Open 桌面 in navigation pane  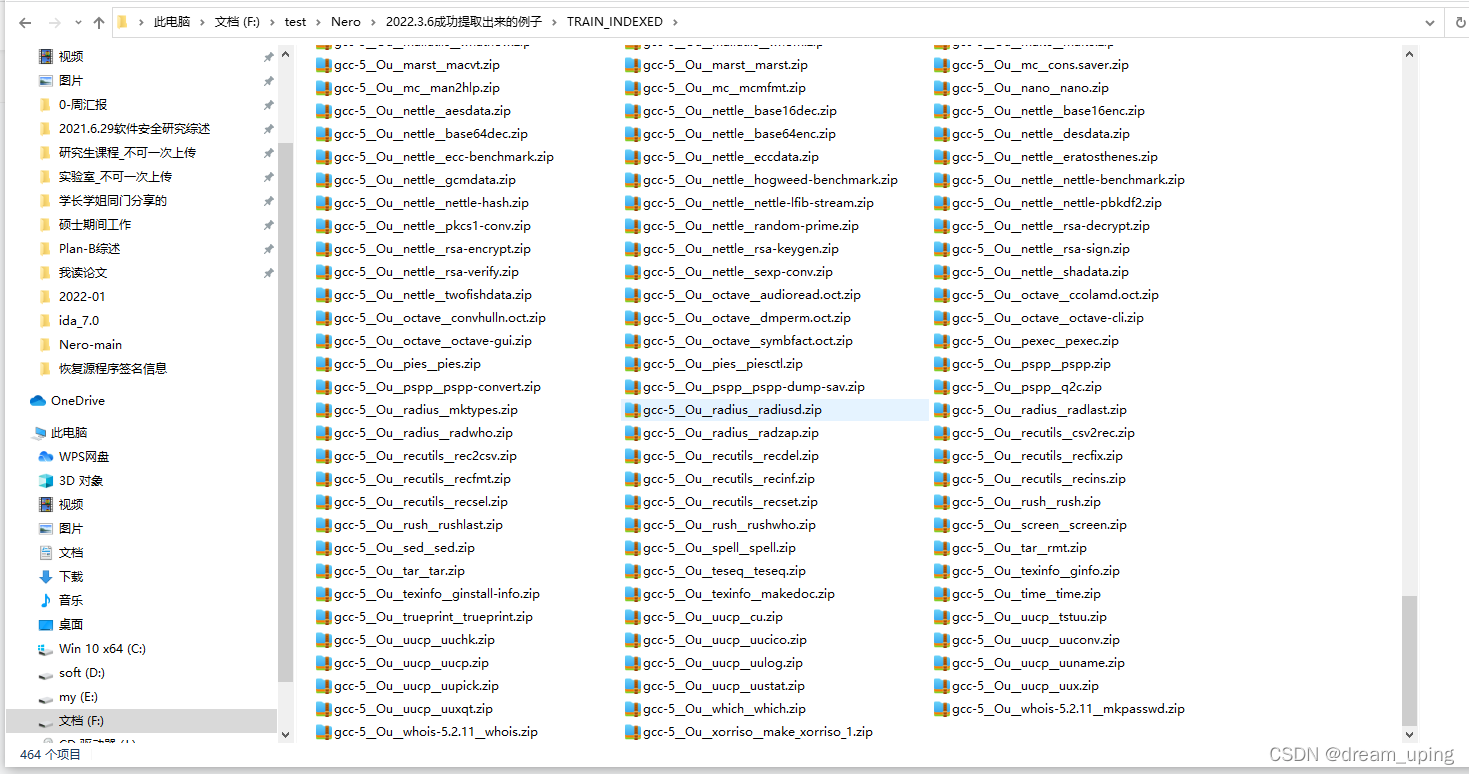click(x=71, y=625)
